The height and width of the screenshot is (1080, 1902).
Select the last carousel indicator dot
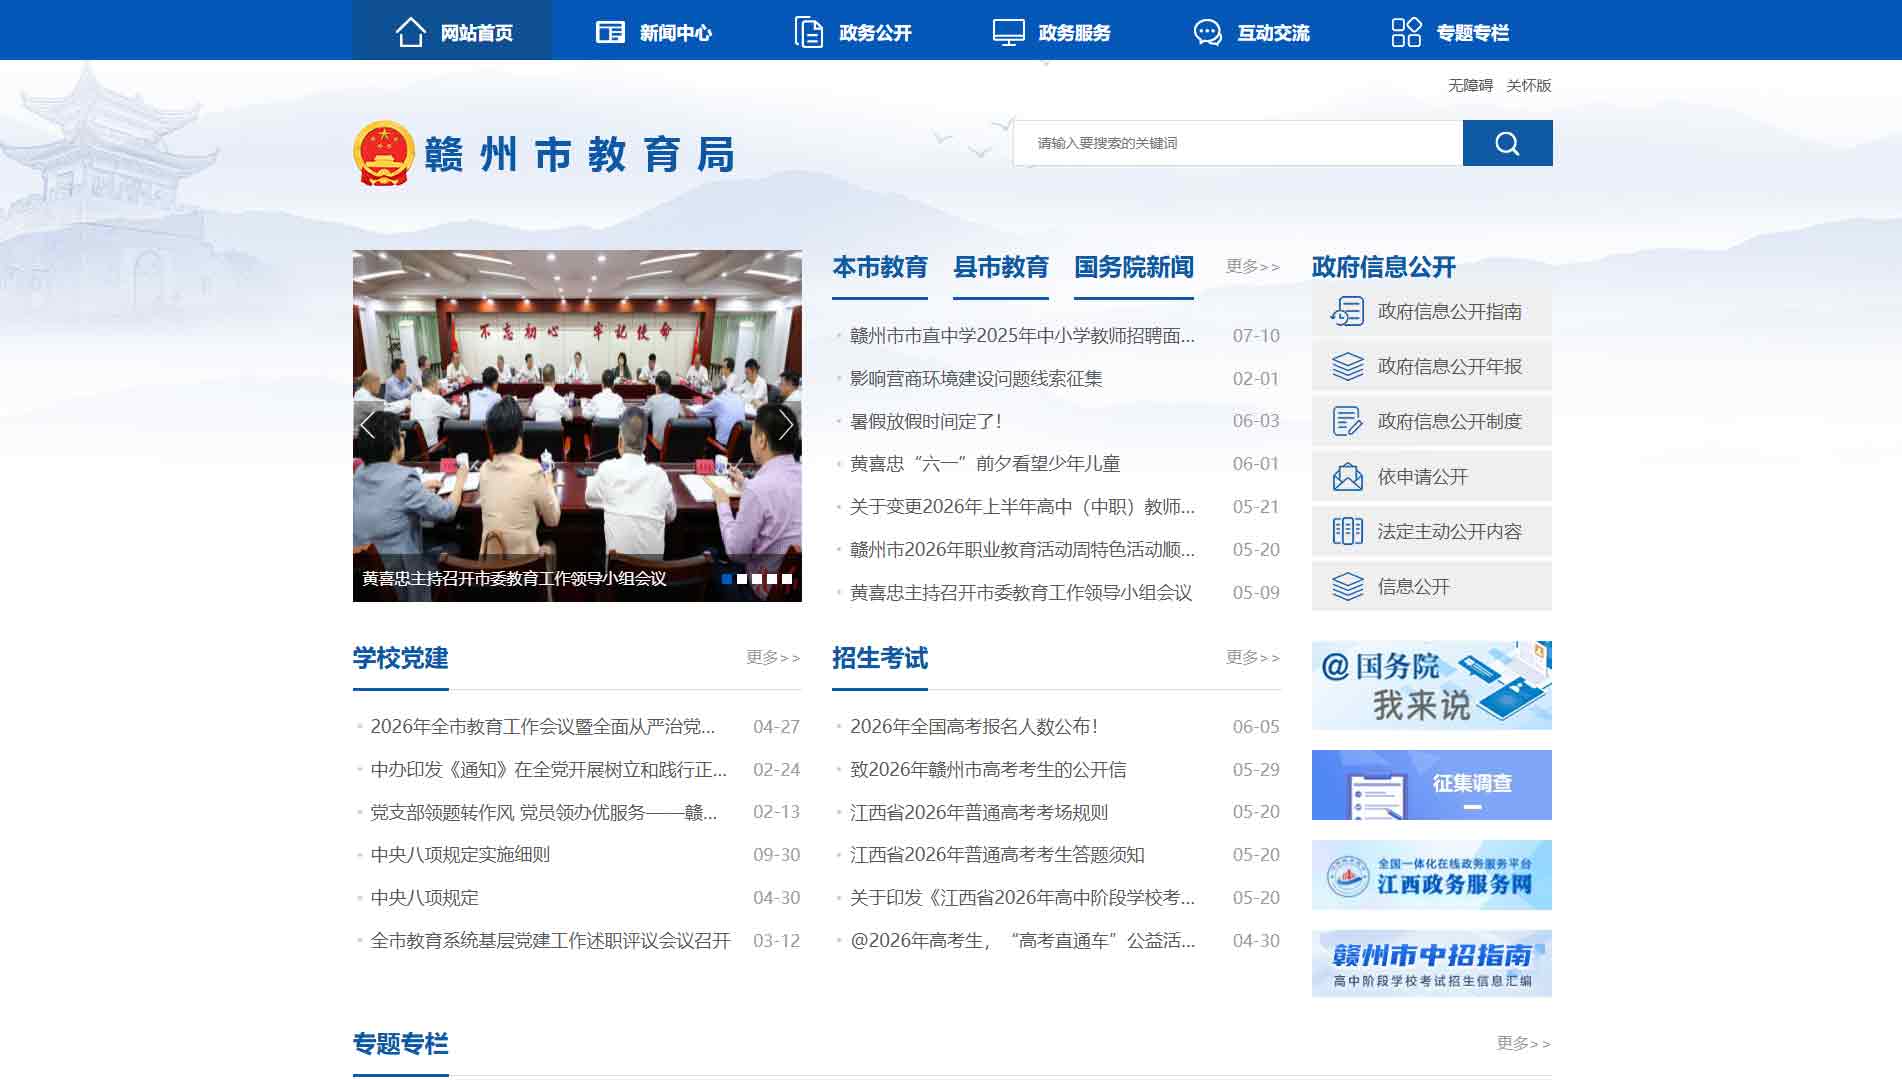pos(787,579)
